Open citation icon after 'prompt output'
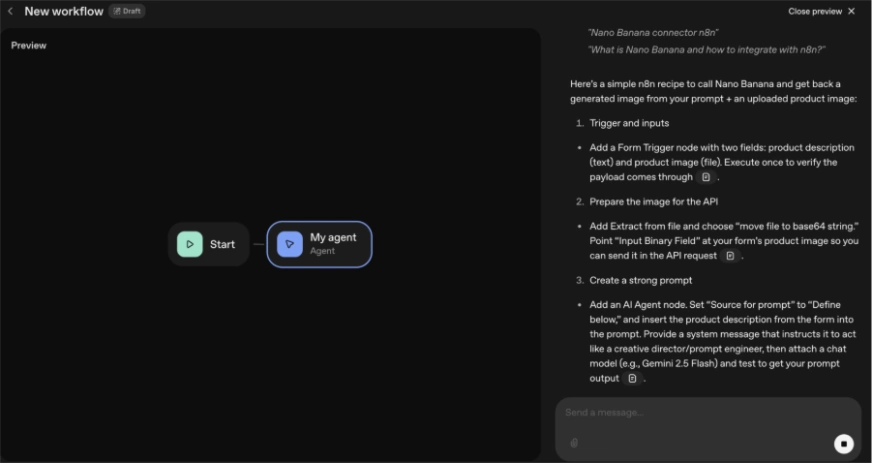The image size is (872, 463). point(632,379)
